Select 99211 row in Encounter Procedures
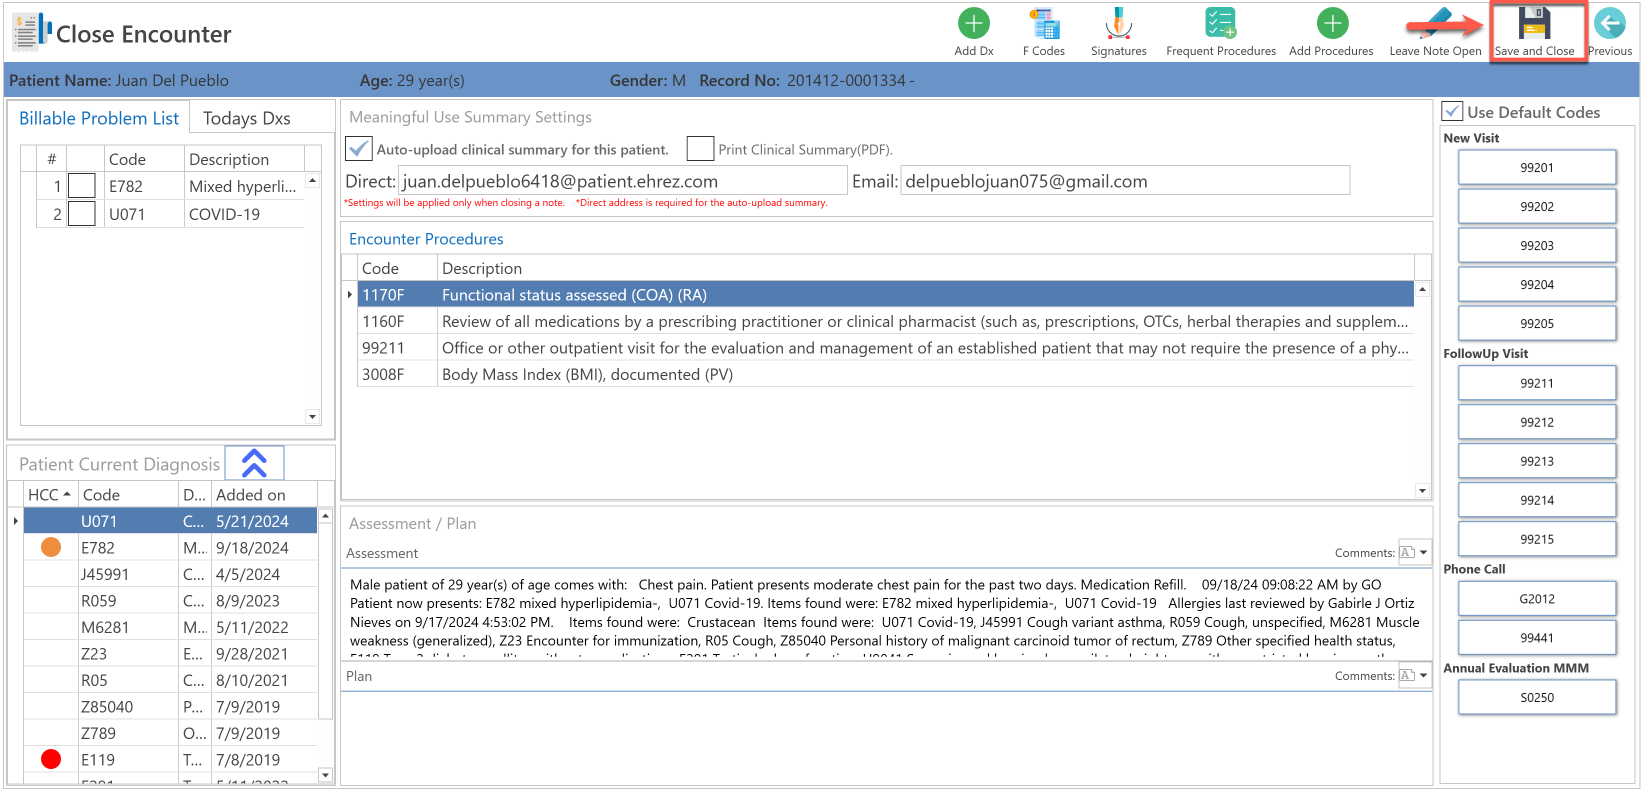The height and width of the screenshot is (793, 1646). [x=885, y=348]
